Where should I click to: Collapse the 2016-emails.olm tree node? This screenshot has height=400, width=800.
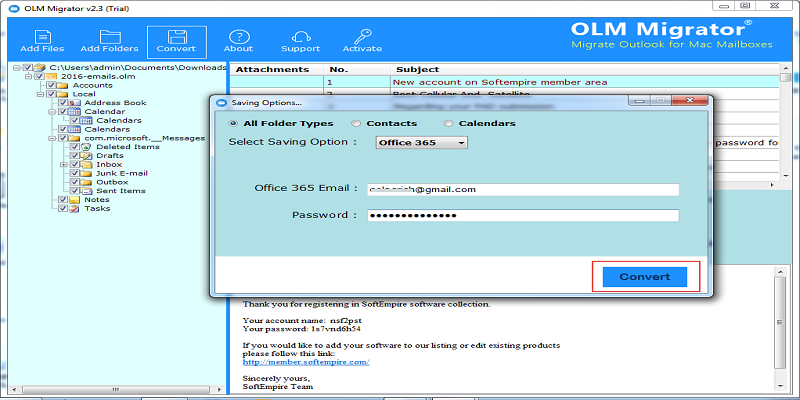29,76
